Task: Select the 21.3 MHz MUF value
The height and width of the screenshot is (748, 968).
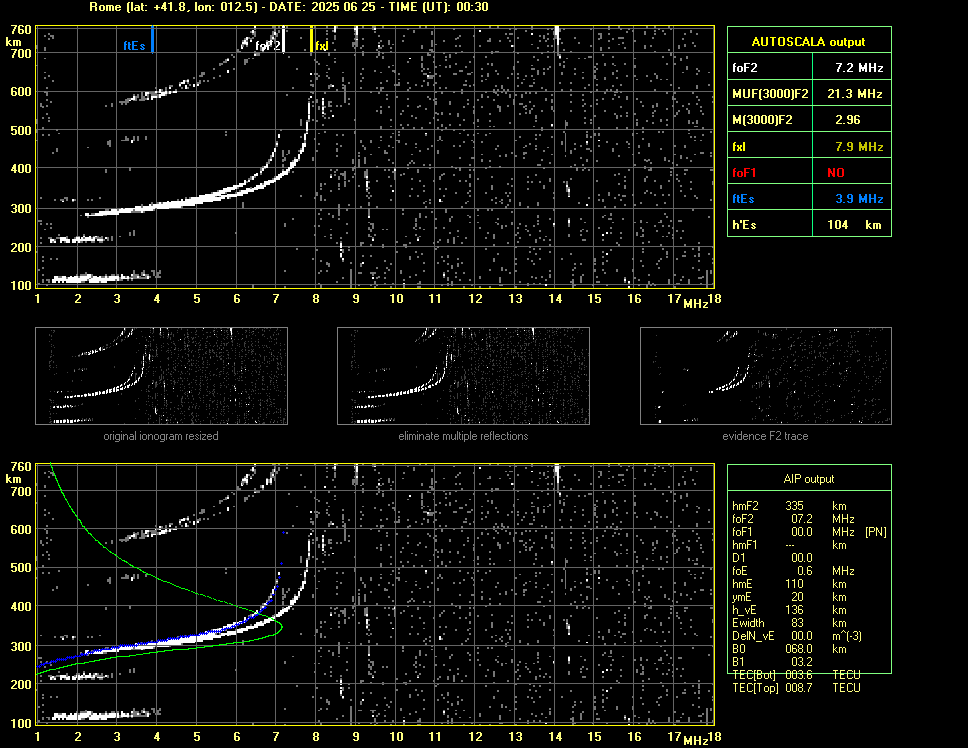Action: [852, 93]
